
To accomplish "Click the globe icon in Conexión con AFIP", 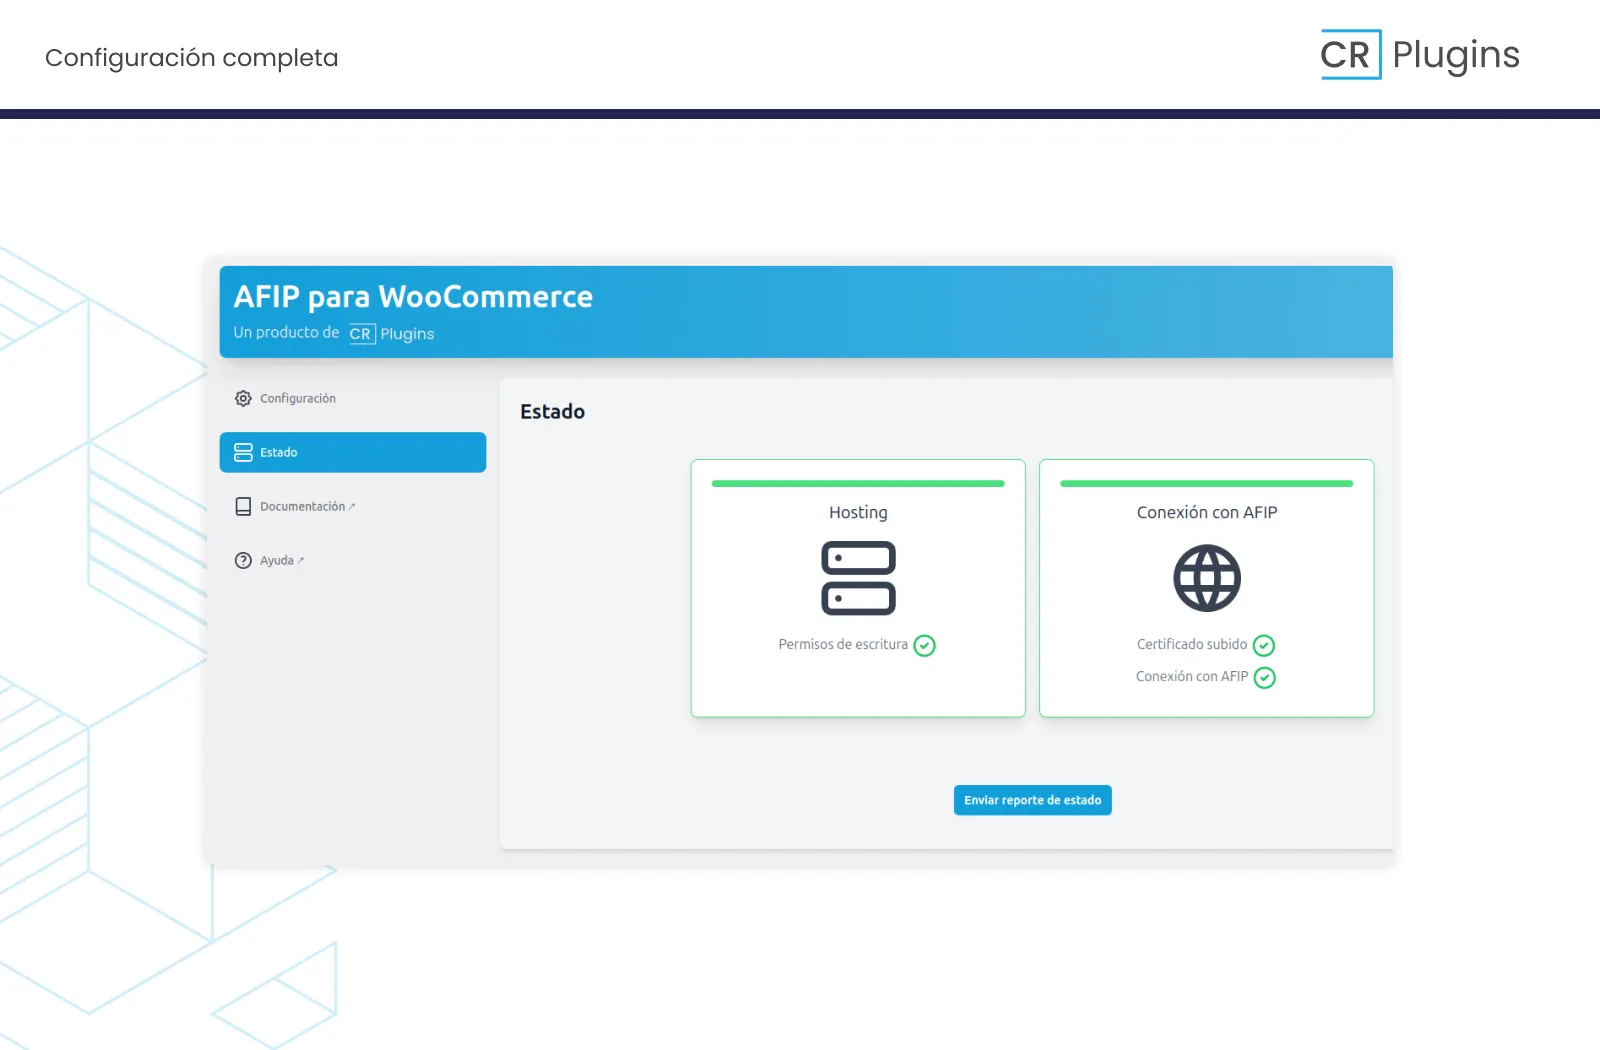I will click(x=1206, y=578).
